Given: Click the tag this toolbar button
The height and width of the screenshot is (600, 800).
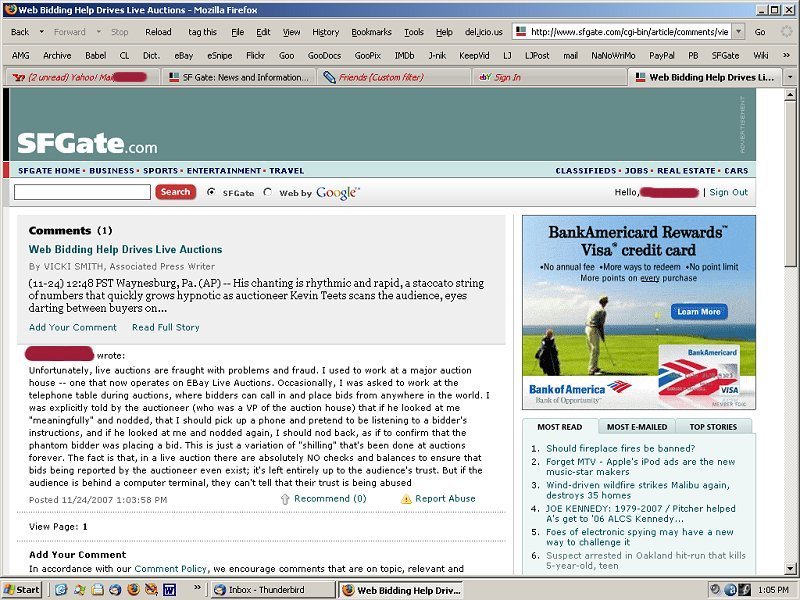Looking at the screenshot, I should 202,32.
